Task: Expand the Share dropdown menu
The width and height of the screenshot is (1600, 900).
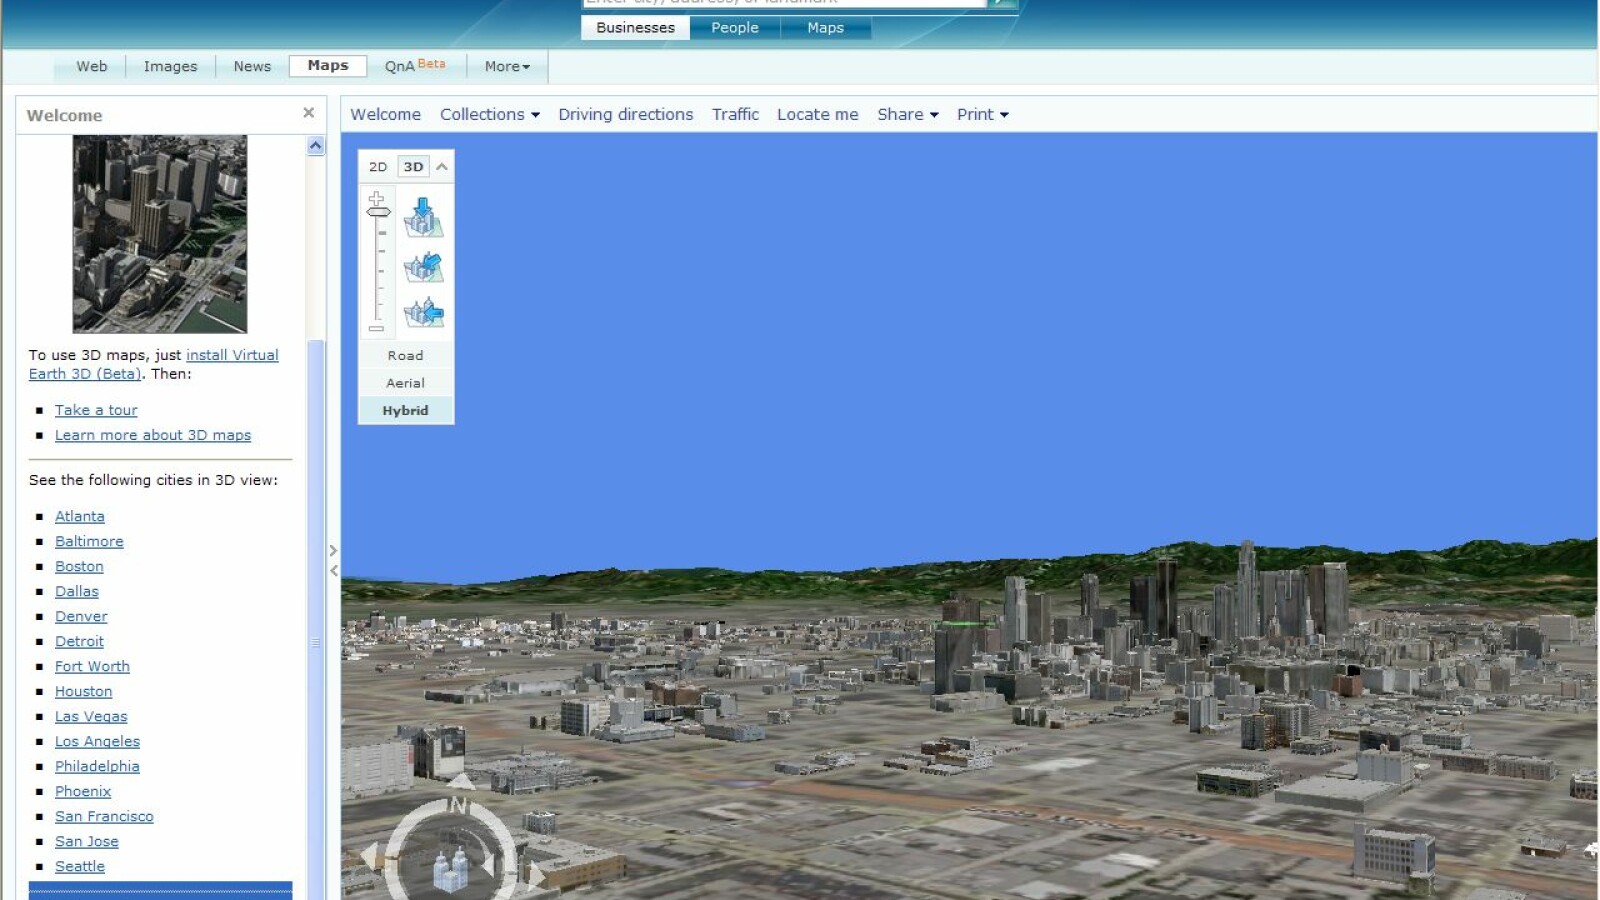Action: [x=907, y=115]
